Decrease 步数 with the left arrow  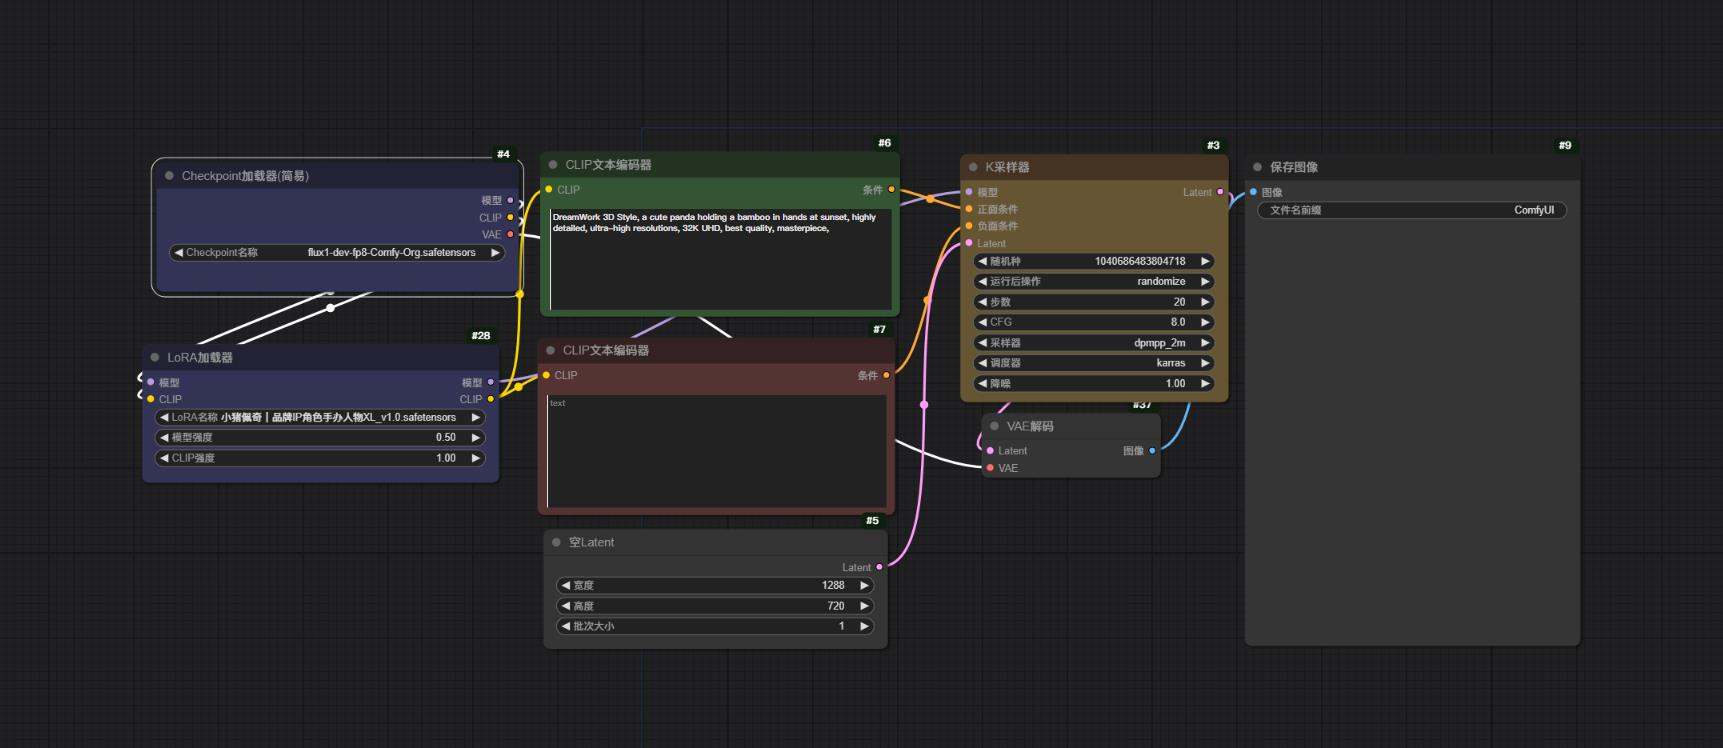point(982,302)
